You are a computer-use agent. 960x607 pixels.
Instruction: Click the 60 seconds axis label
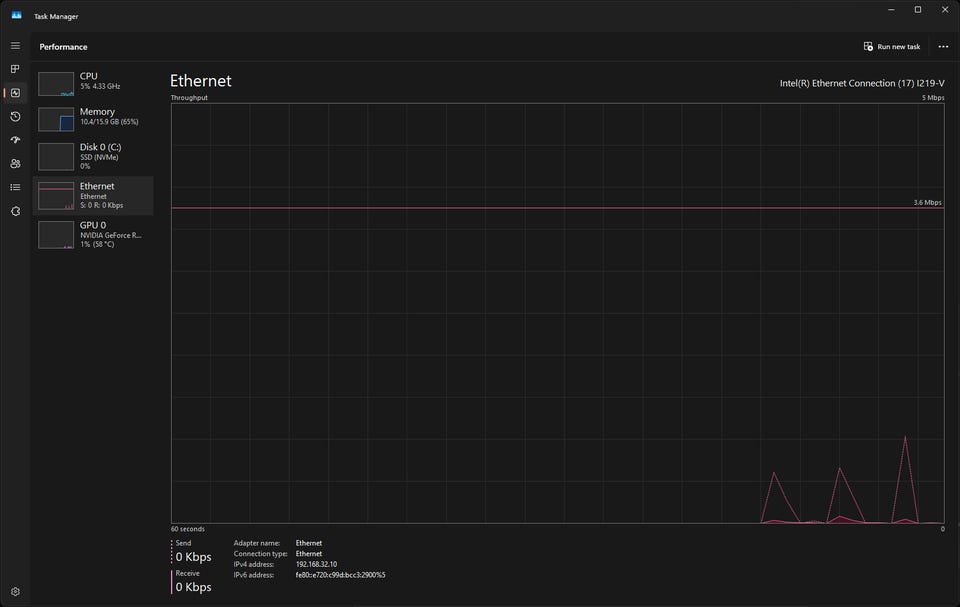tap(188, 529)
